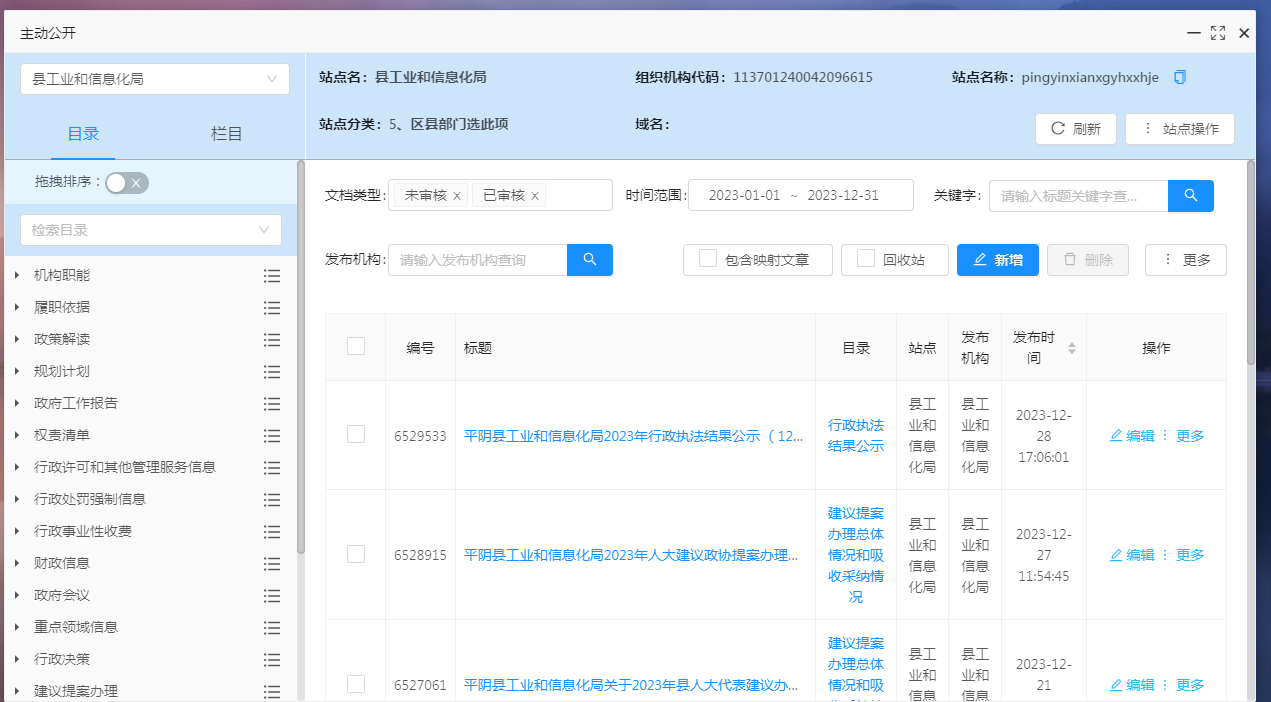Select the 政府会议 directory item
Screen dimensions: 1271x702
[62, 596]
